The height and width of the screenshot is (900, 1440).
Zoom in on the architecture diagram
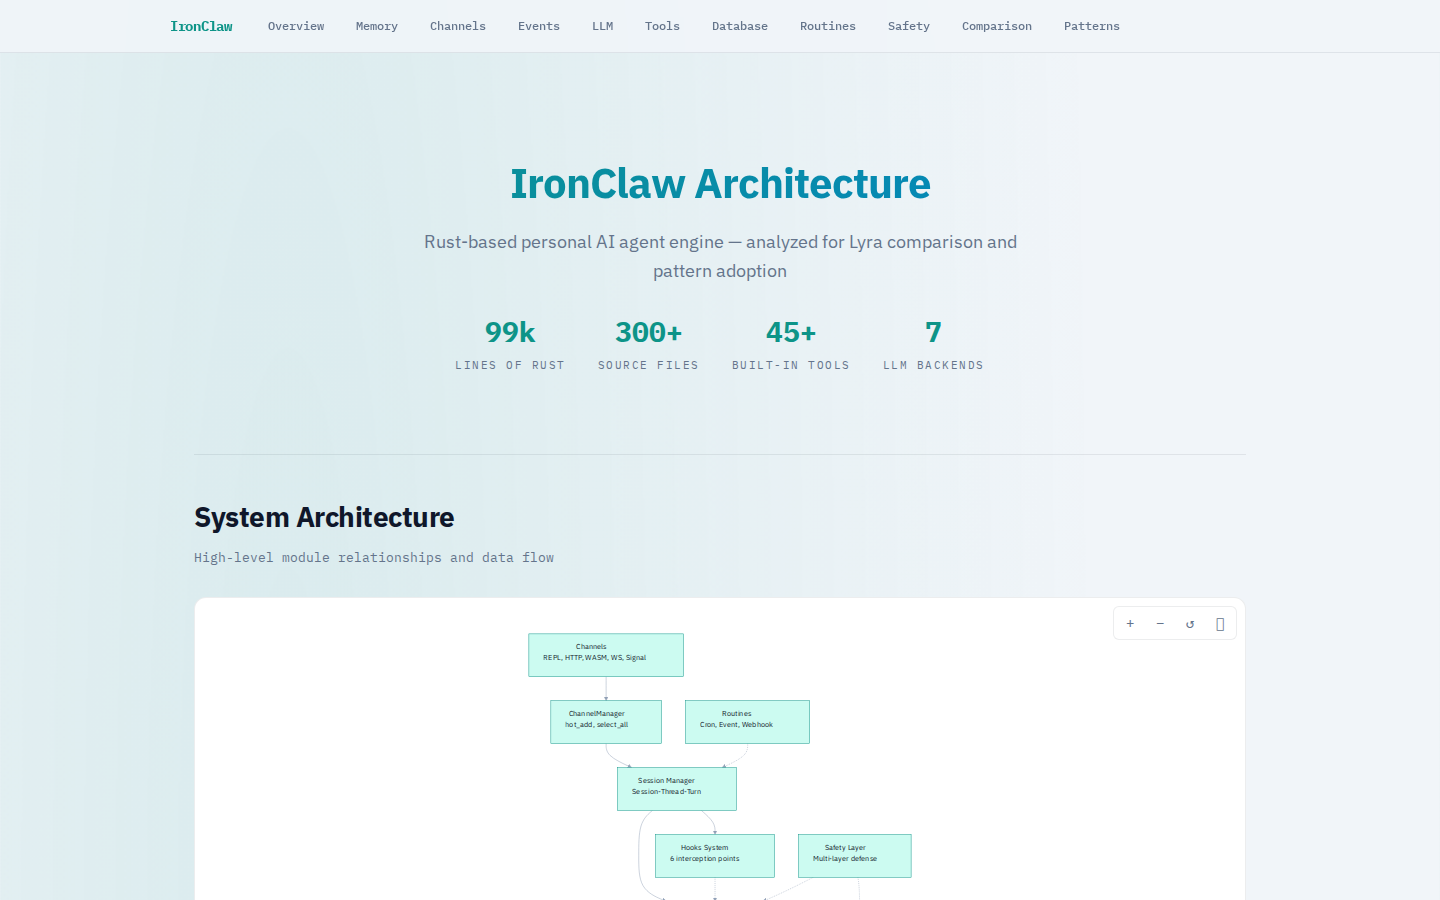(1130, 623)
